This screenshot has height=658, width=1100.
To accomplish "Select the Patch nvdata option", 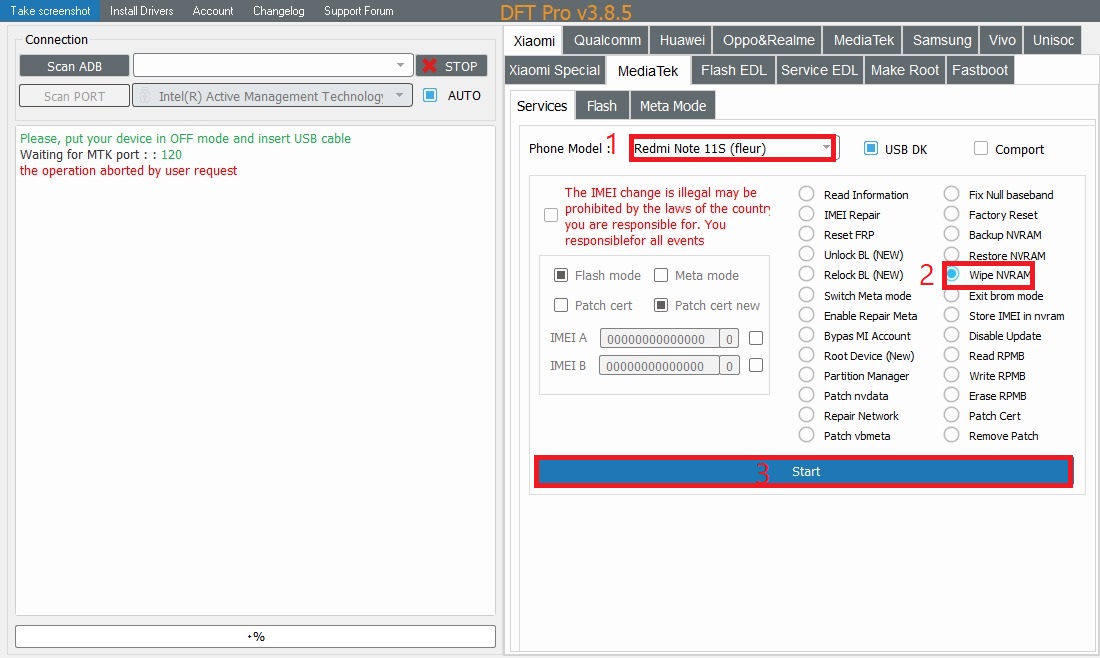I will tap(807, 395).
